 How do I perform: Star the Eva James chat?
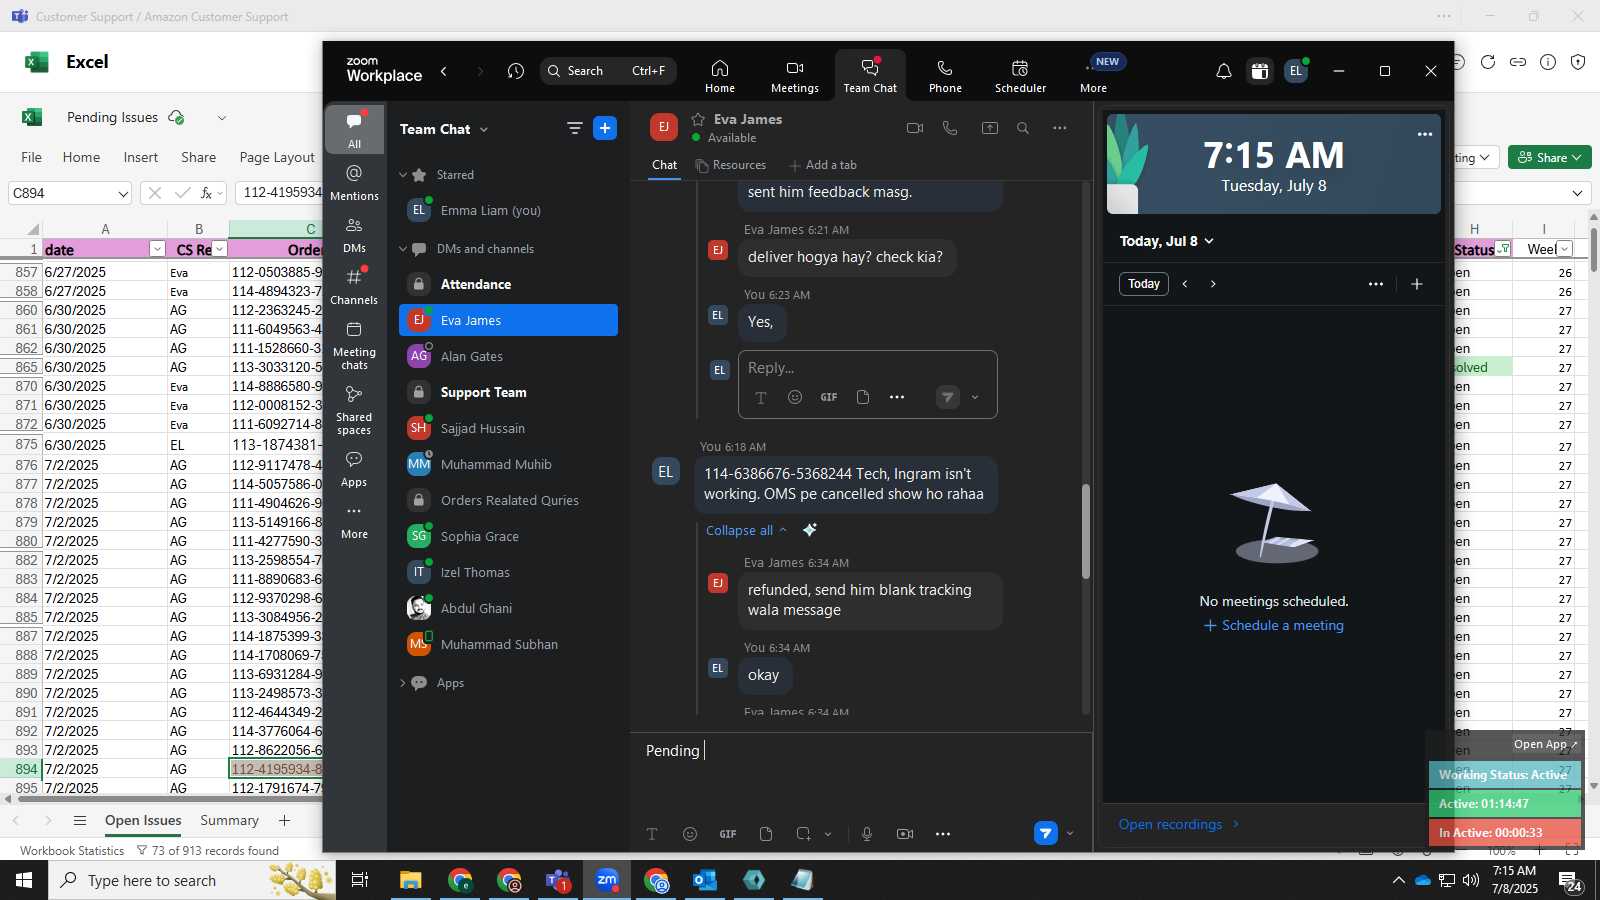698,119
